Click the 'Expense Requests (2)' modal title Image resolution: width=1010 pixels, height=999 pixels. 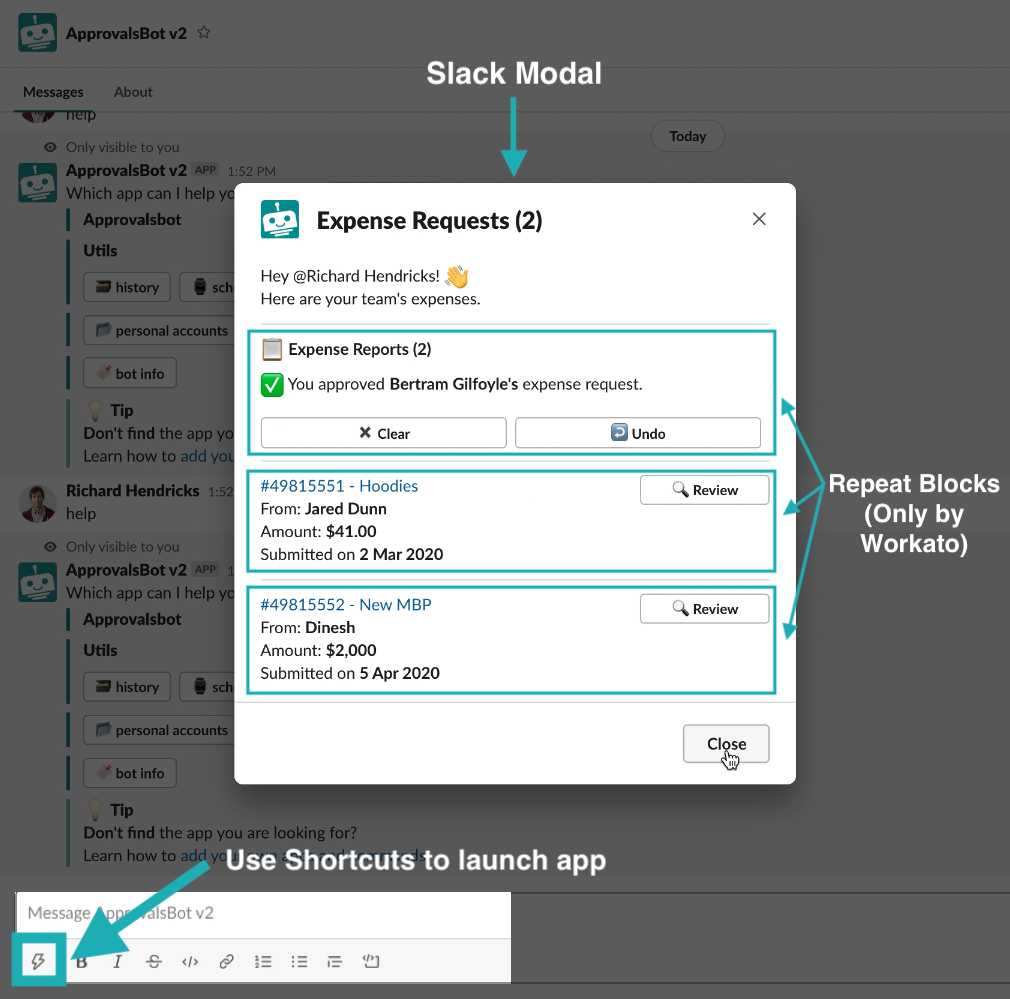point(429,220)
